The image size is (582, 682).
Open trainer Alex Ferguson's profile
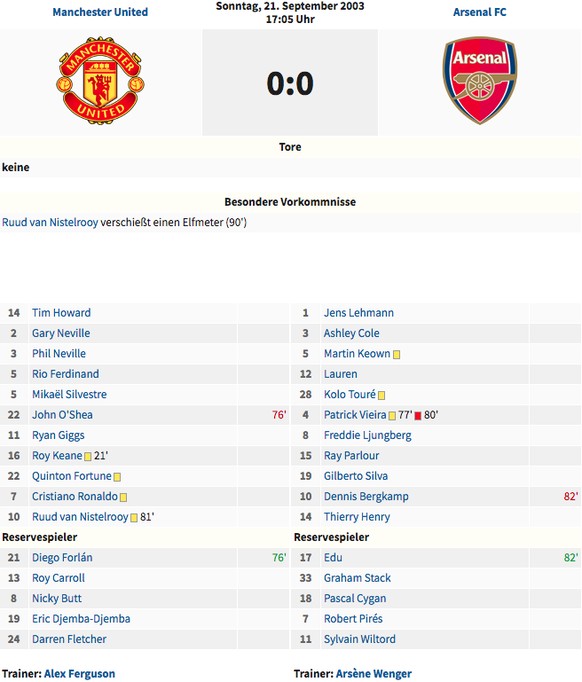[x=80, y=674]
